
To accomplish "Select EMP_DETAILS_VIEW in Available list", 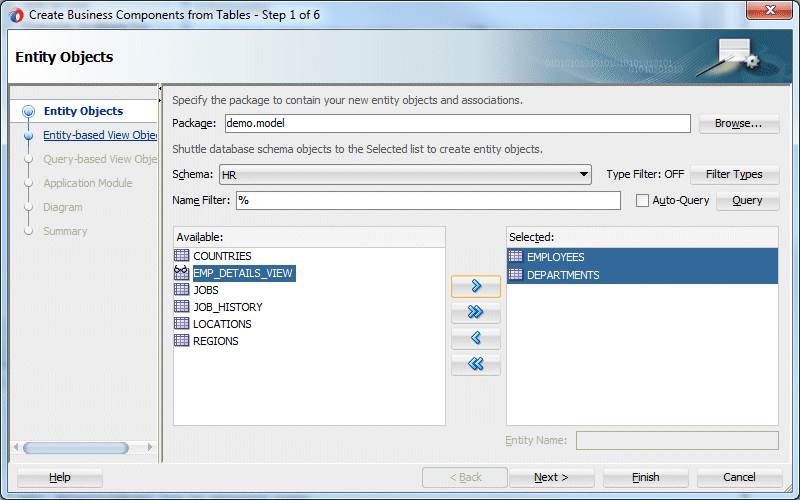I will click(243, 273).
